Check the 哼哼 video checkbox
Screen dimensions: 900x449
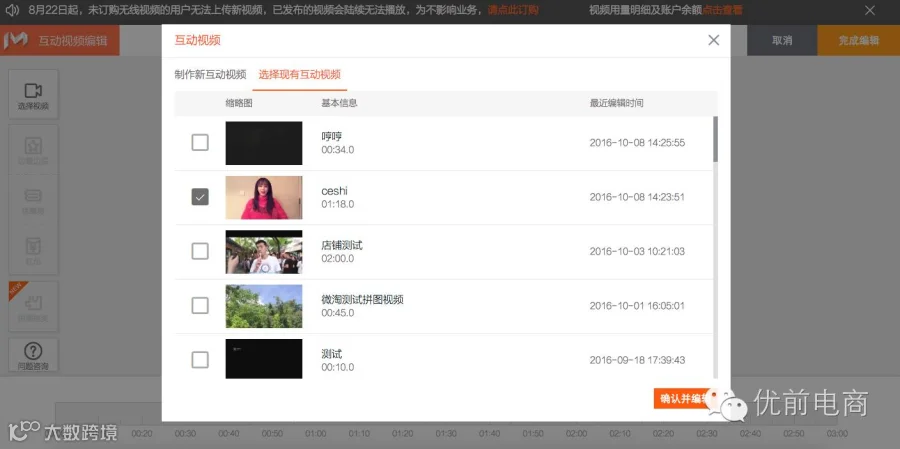point(200,142)
